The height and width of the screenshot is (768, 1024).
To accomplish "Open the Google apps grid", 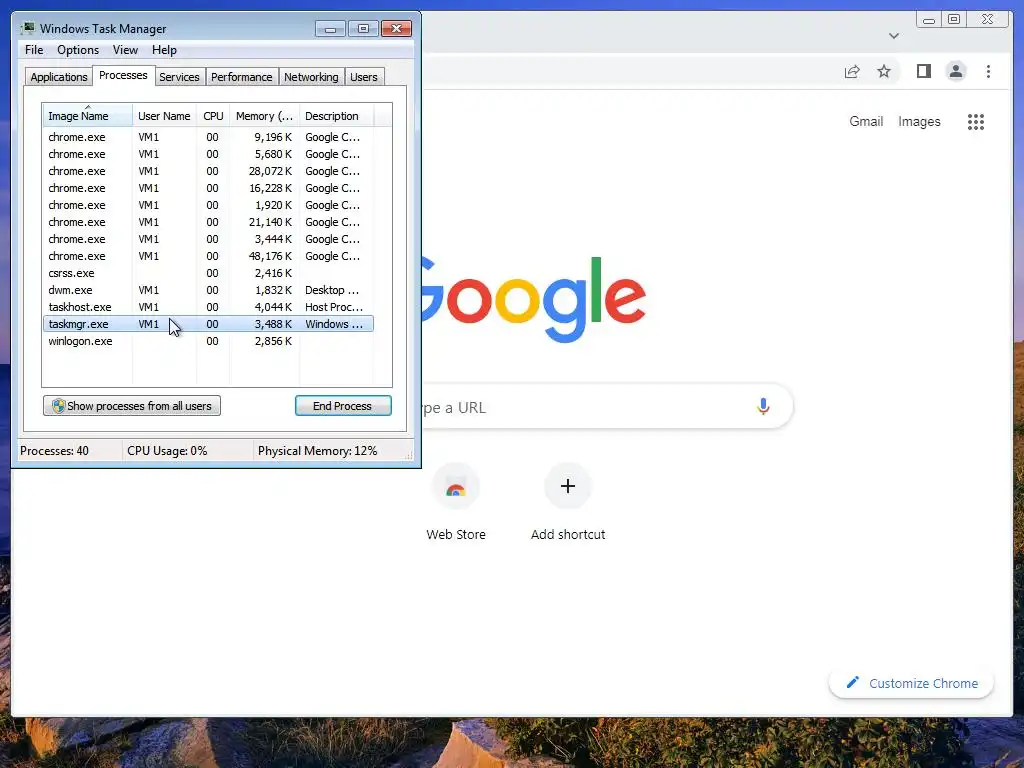I will [976, 121].
